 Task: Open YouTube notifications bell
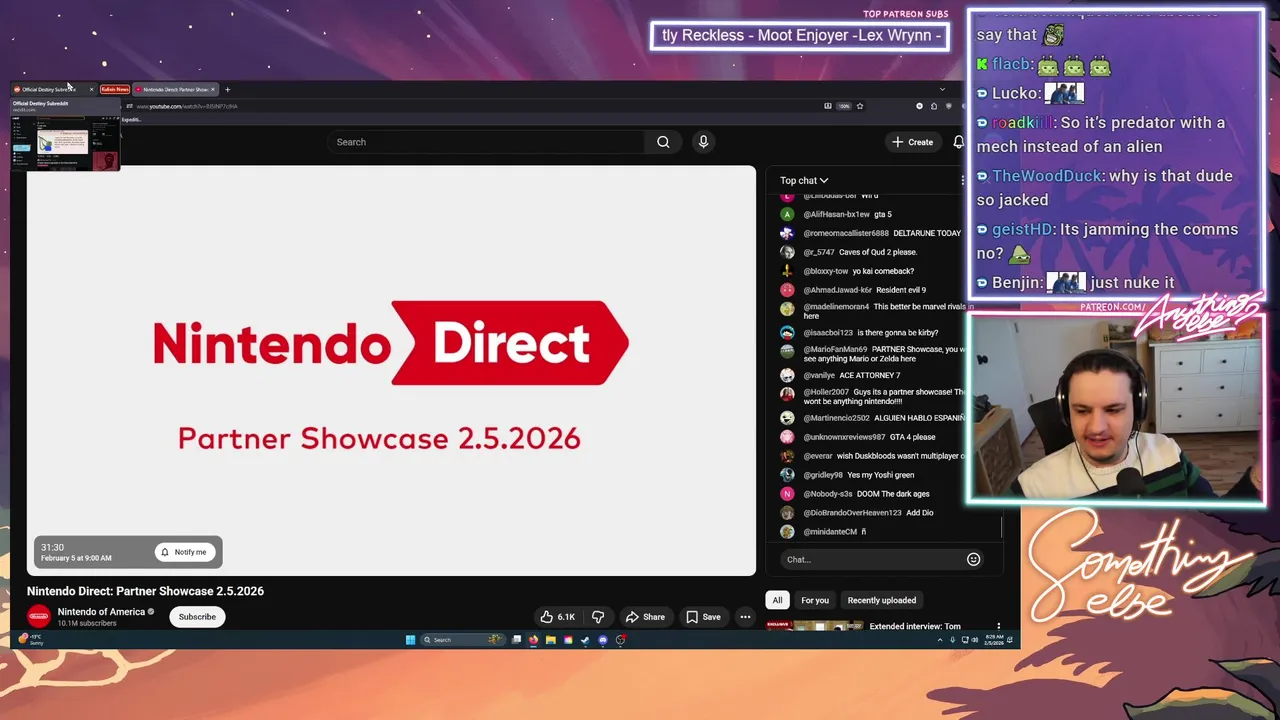(x=958, y=142)
